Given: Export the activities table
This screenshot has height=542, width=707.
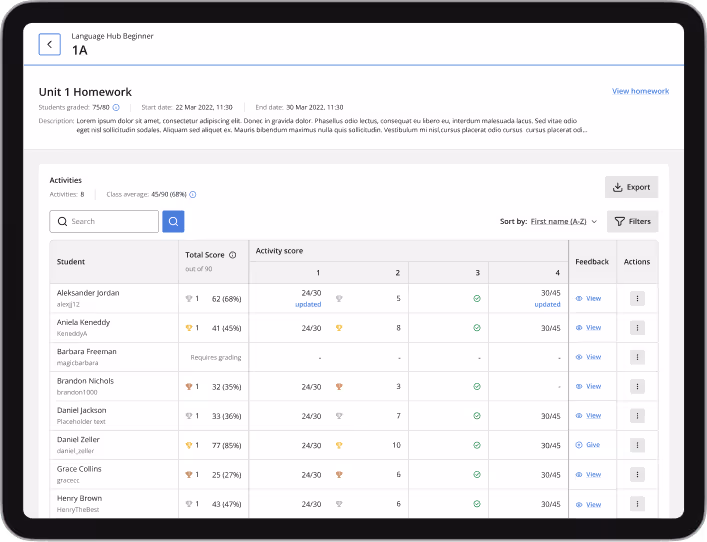Looking at the screenshot, I should pos(631,187).
